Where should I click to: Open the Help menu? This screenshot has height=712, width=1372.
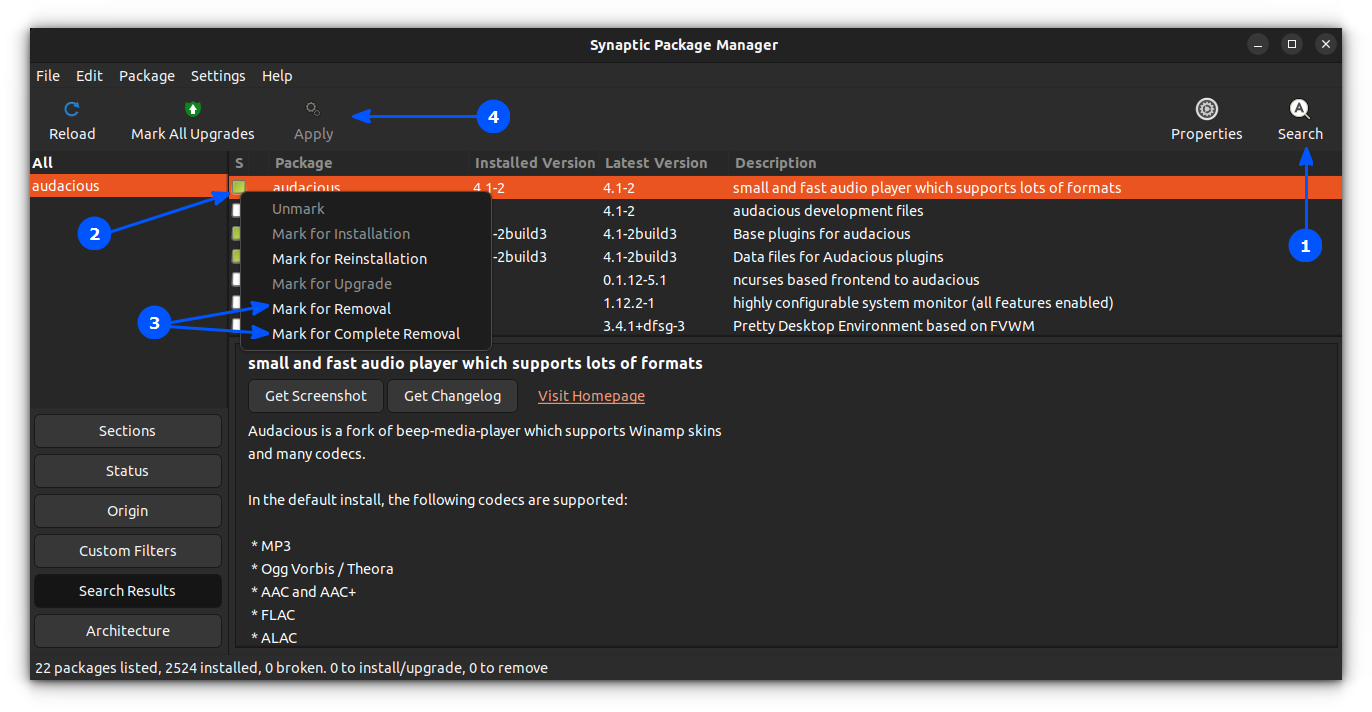277,76
